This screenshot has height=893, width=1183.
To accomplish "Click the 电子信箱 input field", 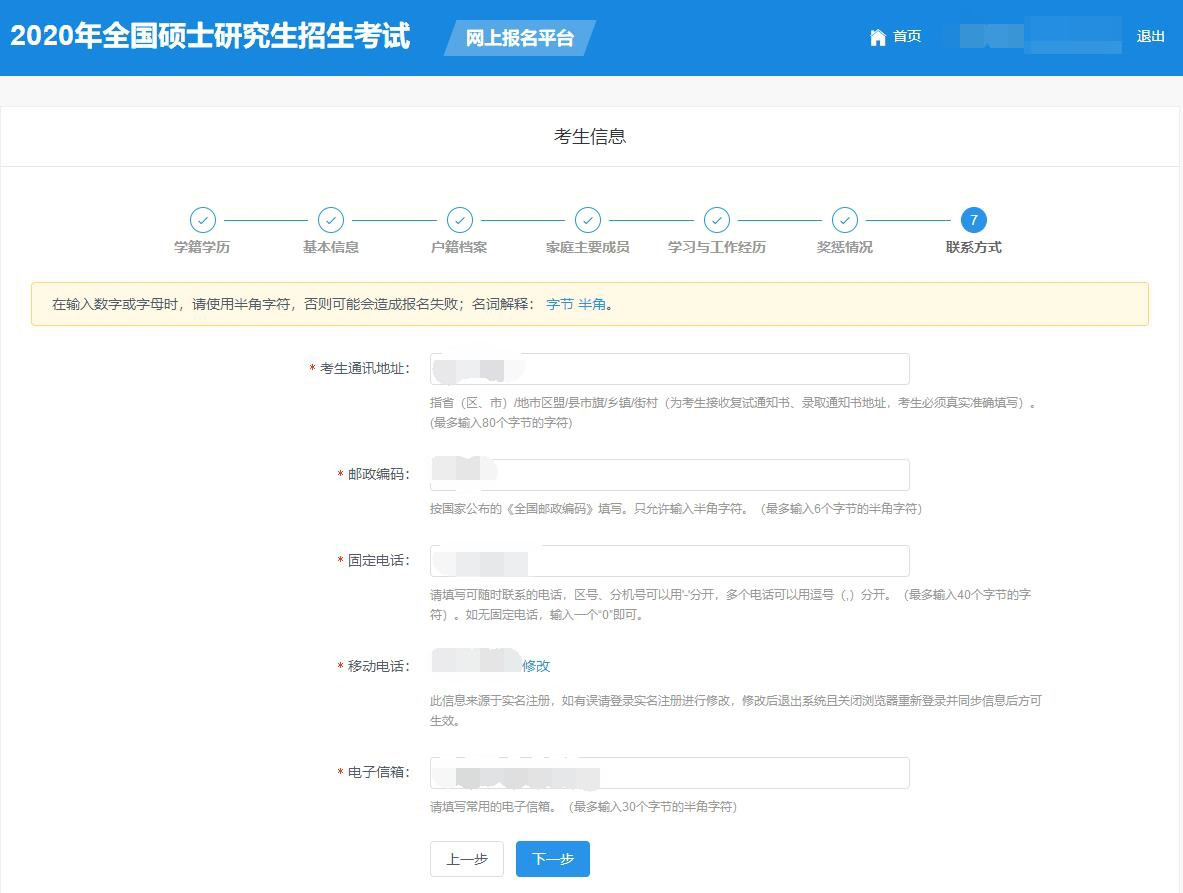I will point(669,772).
